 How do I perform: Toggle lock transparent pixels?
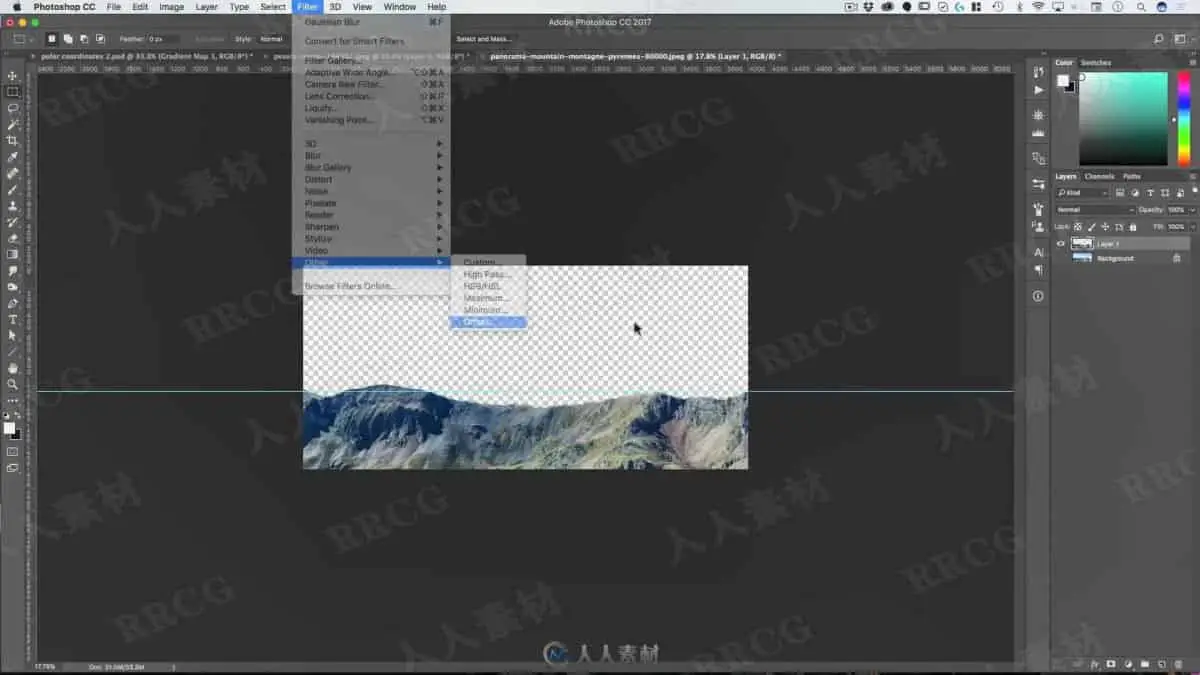point(1079,227)
